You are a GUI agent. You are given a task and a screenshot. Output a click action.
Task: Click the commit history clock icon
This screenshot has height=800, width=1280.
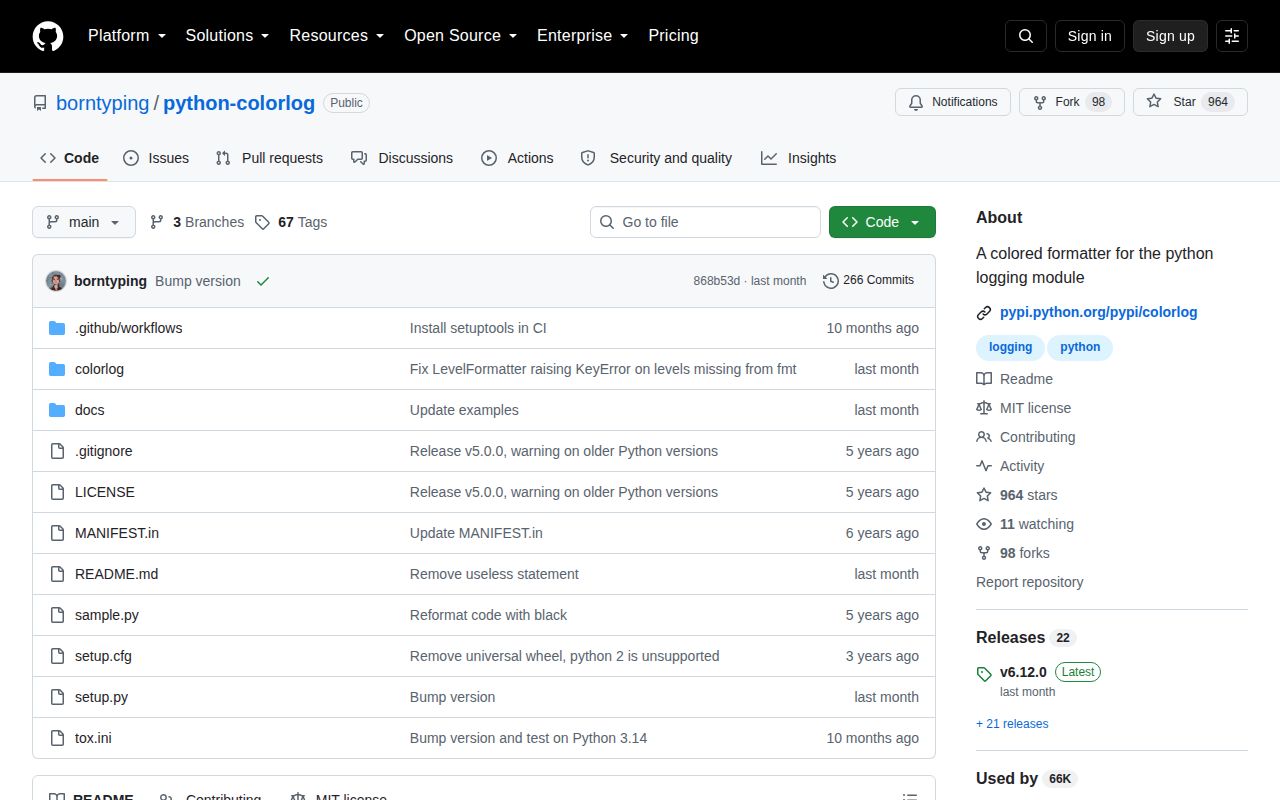831,281
